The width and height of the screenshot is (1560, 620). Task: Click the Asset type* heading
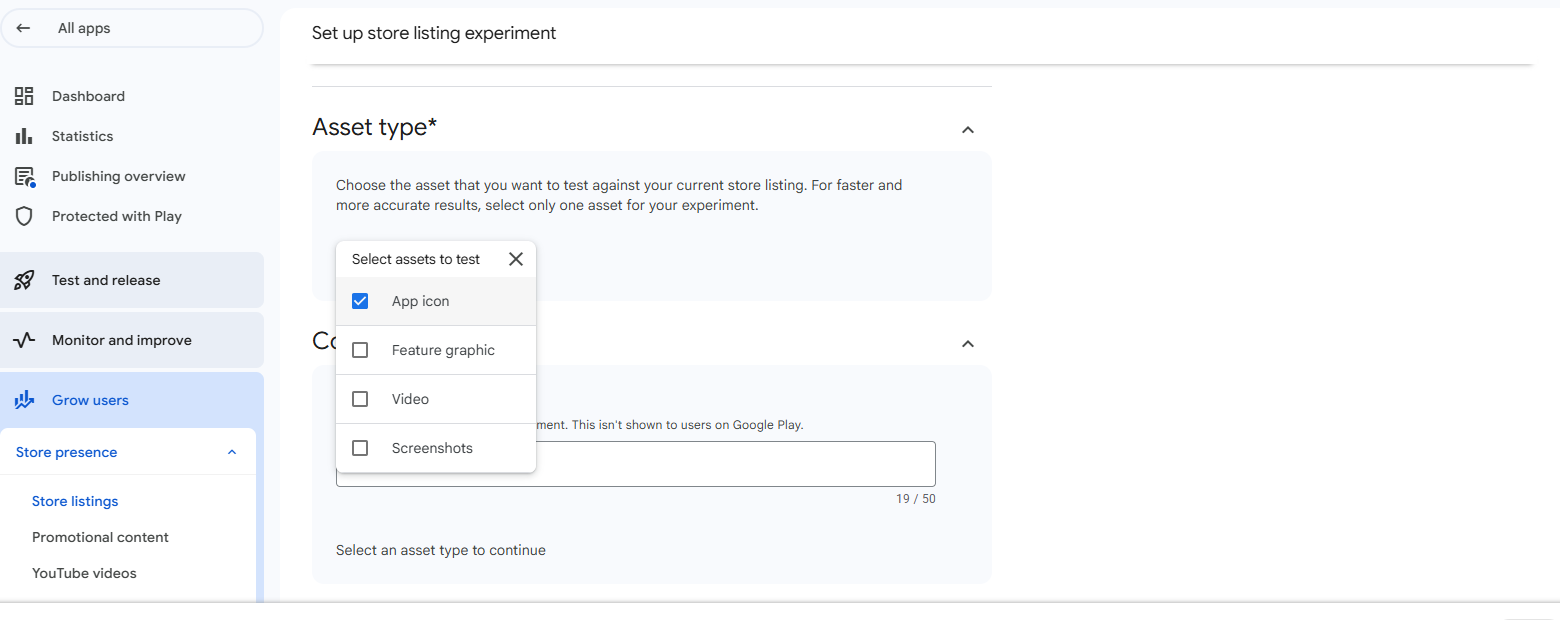pos(374,127)
